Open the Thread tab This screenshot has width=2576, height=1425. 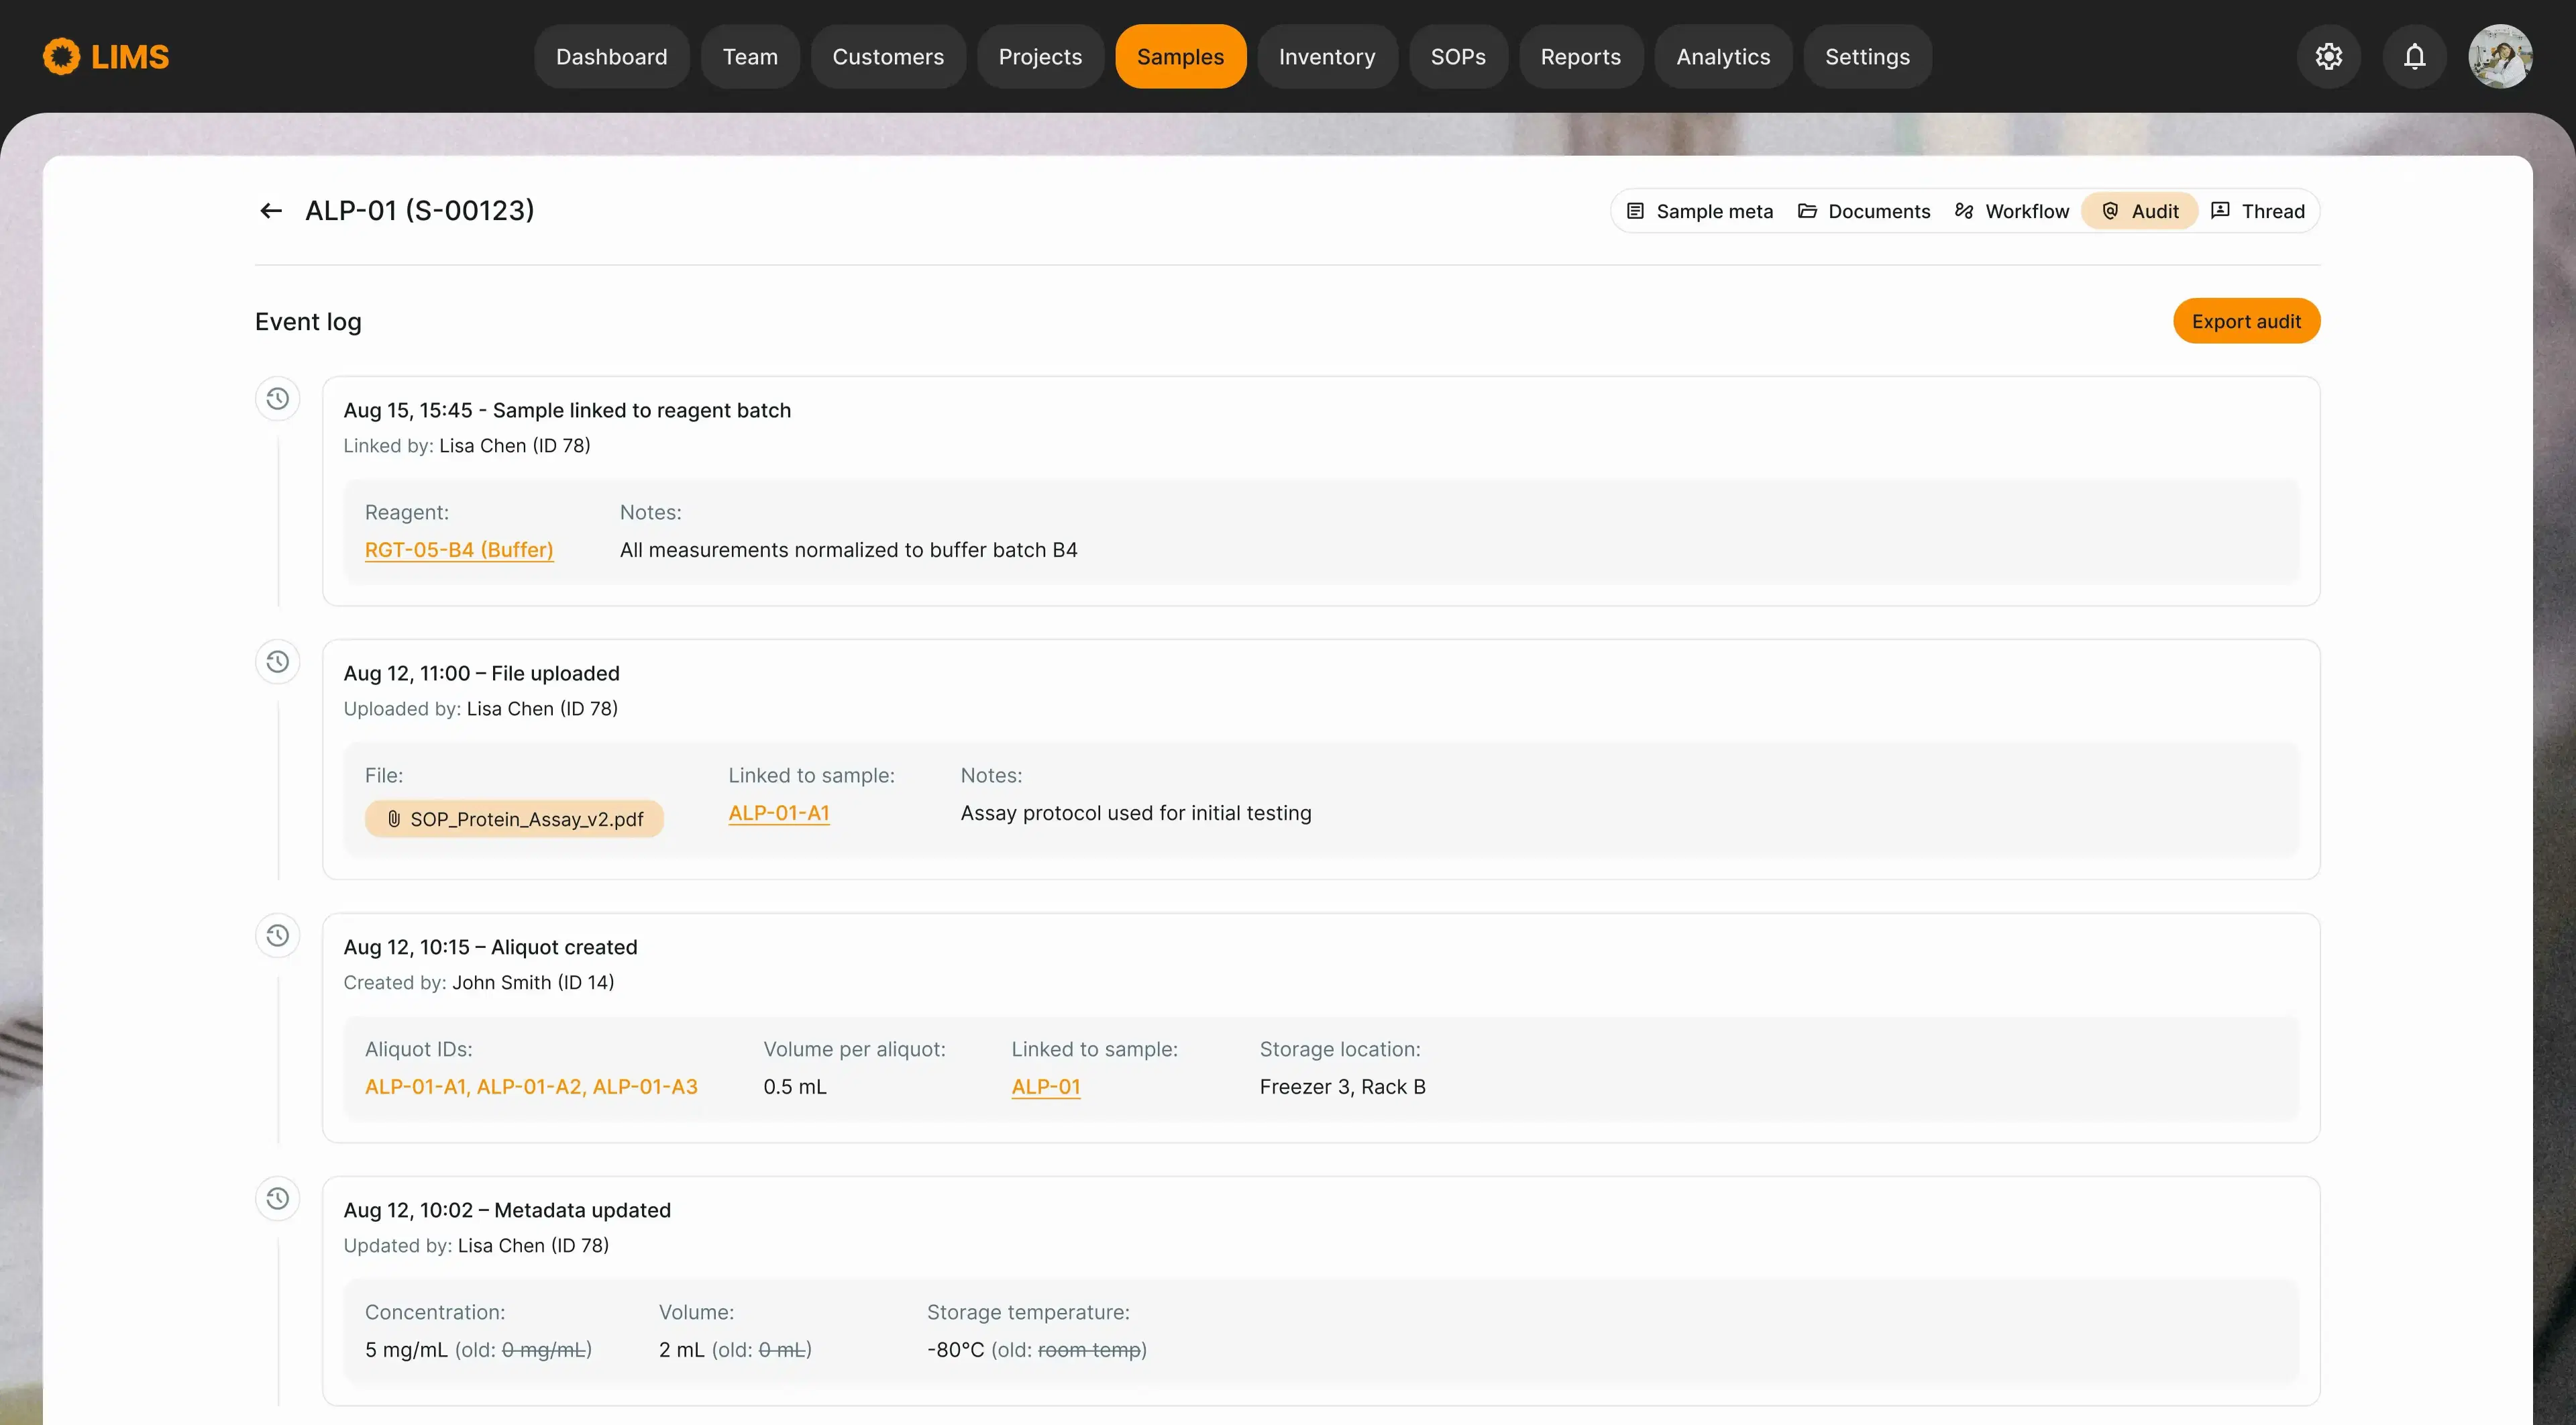tap(2258, 211)
